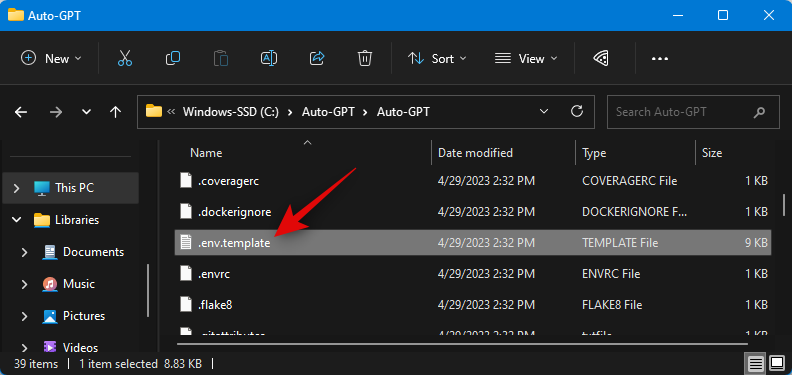The height and width of the screenshot is (375, 792).
Task: Open the New dropdown menu
Action: coord(51,59)
